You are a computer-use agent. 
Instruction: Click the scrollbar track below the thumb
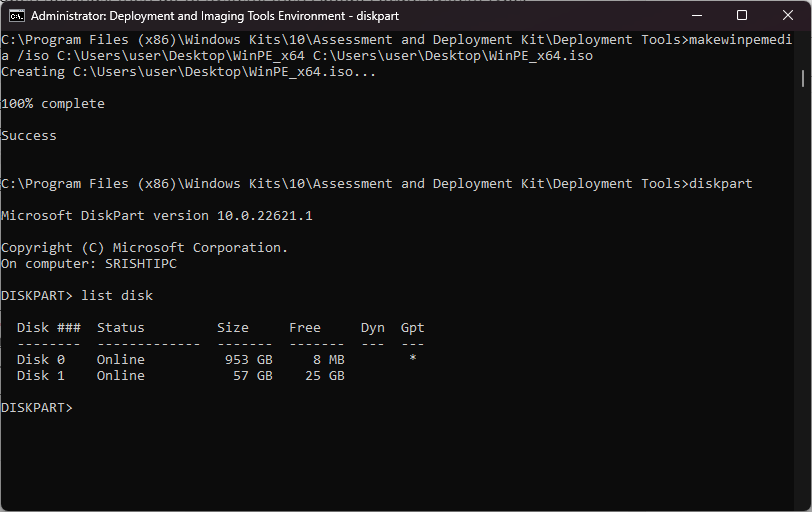pyautogui.click(x=804, y=300)
